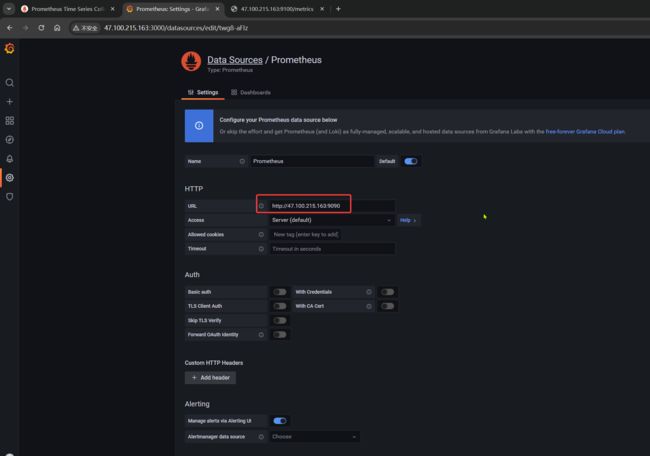Toggle the Default data source switch

(410, 161)
